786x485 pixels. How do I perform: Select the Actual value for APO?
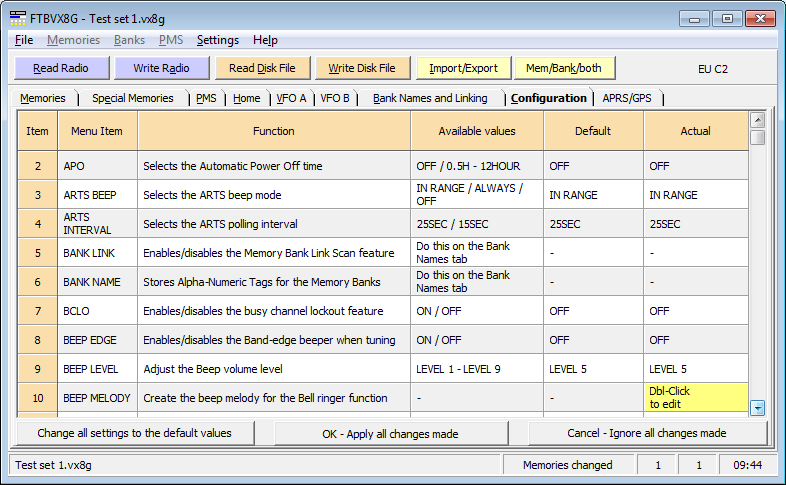coord(696,166)
